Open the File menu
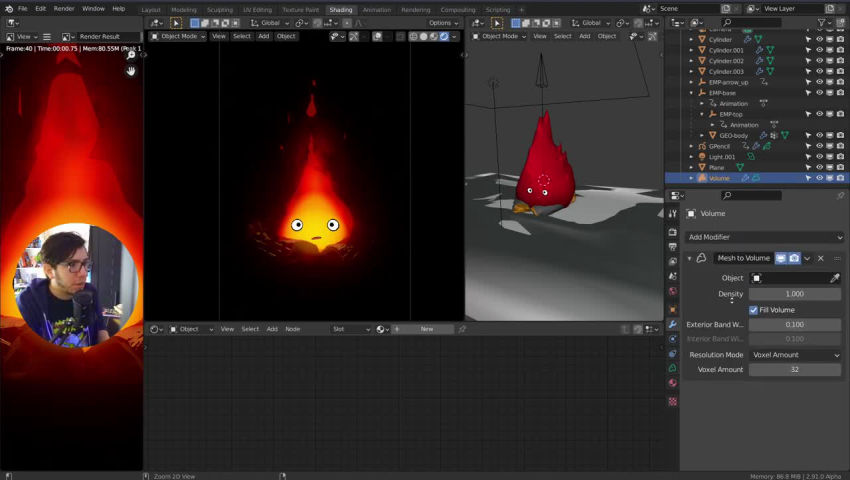Viewport: 850px width, 480px height. (x=23, y=9)
